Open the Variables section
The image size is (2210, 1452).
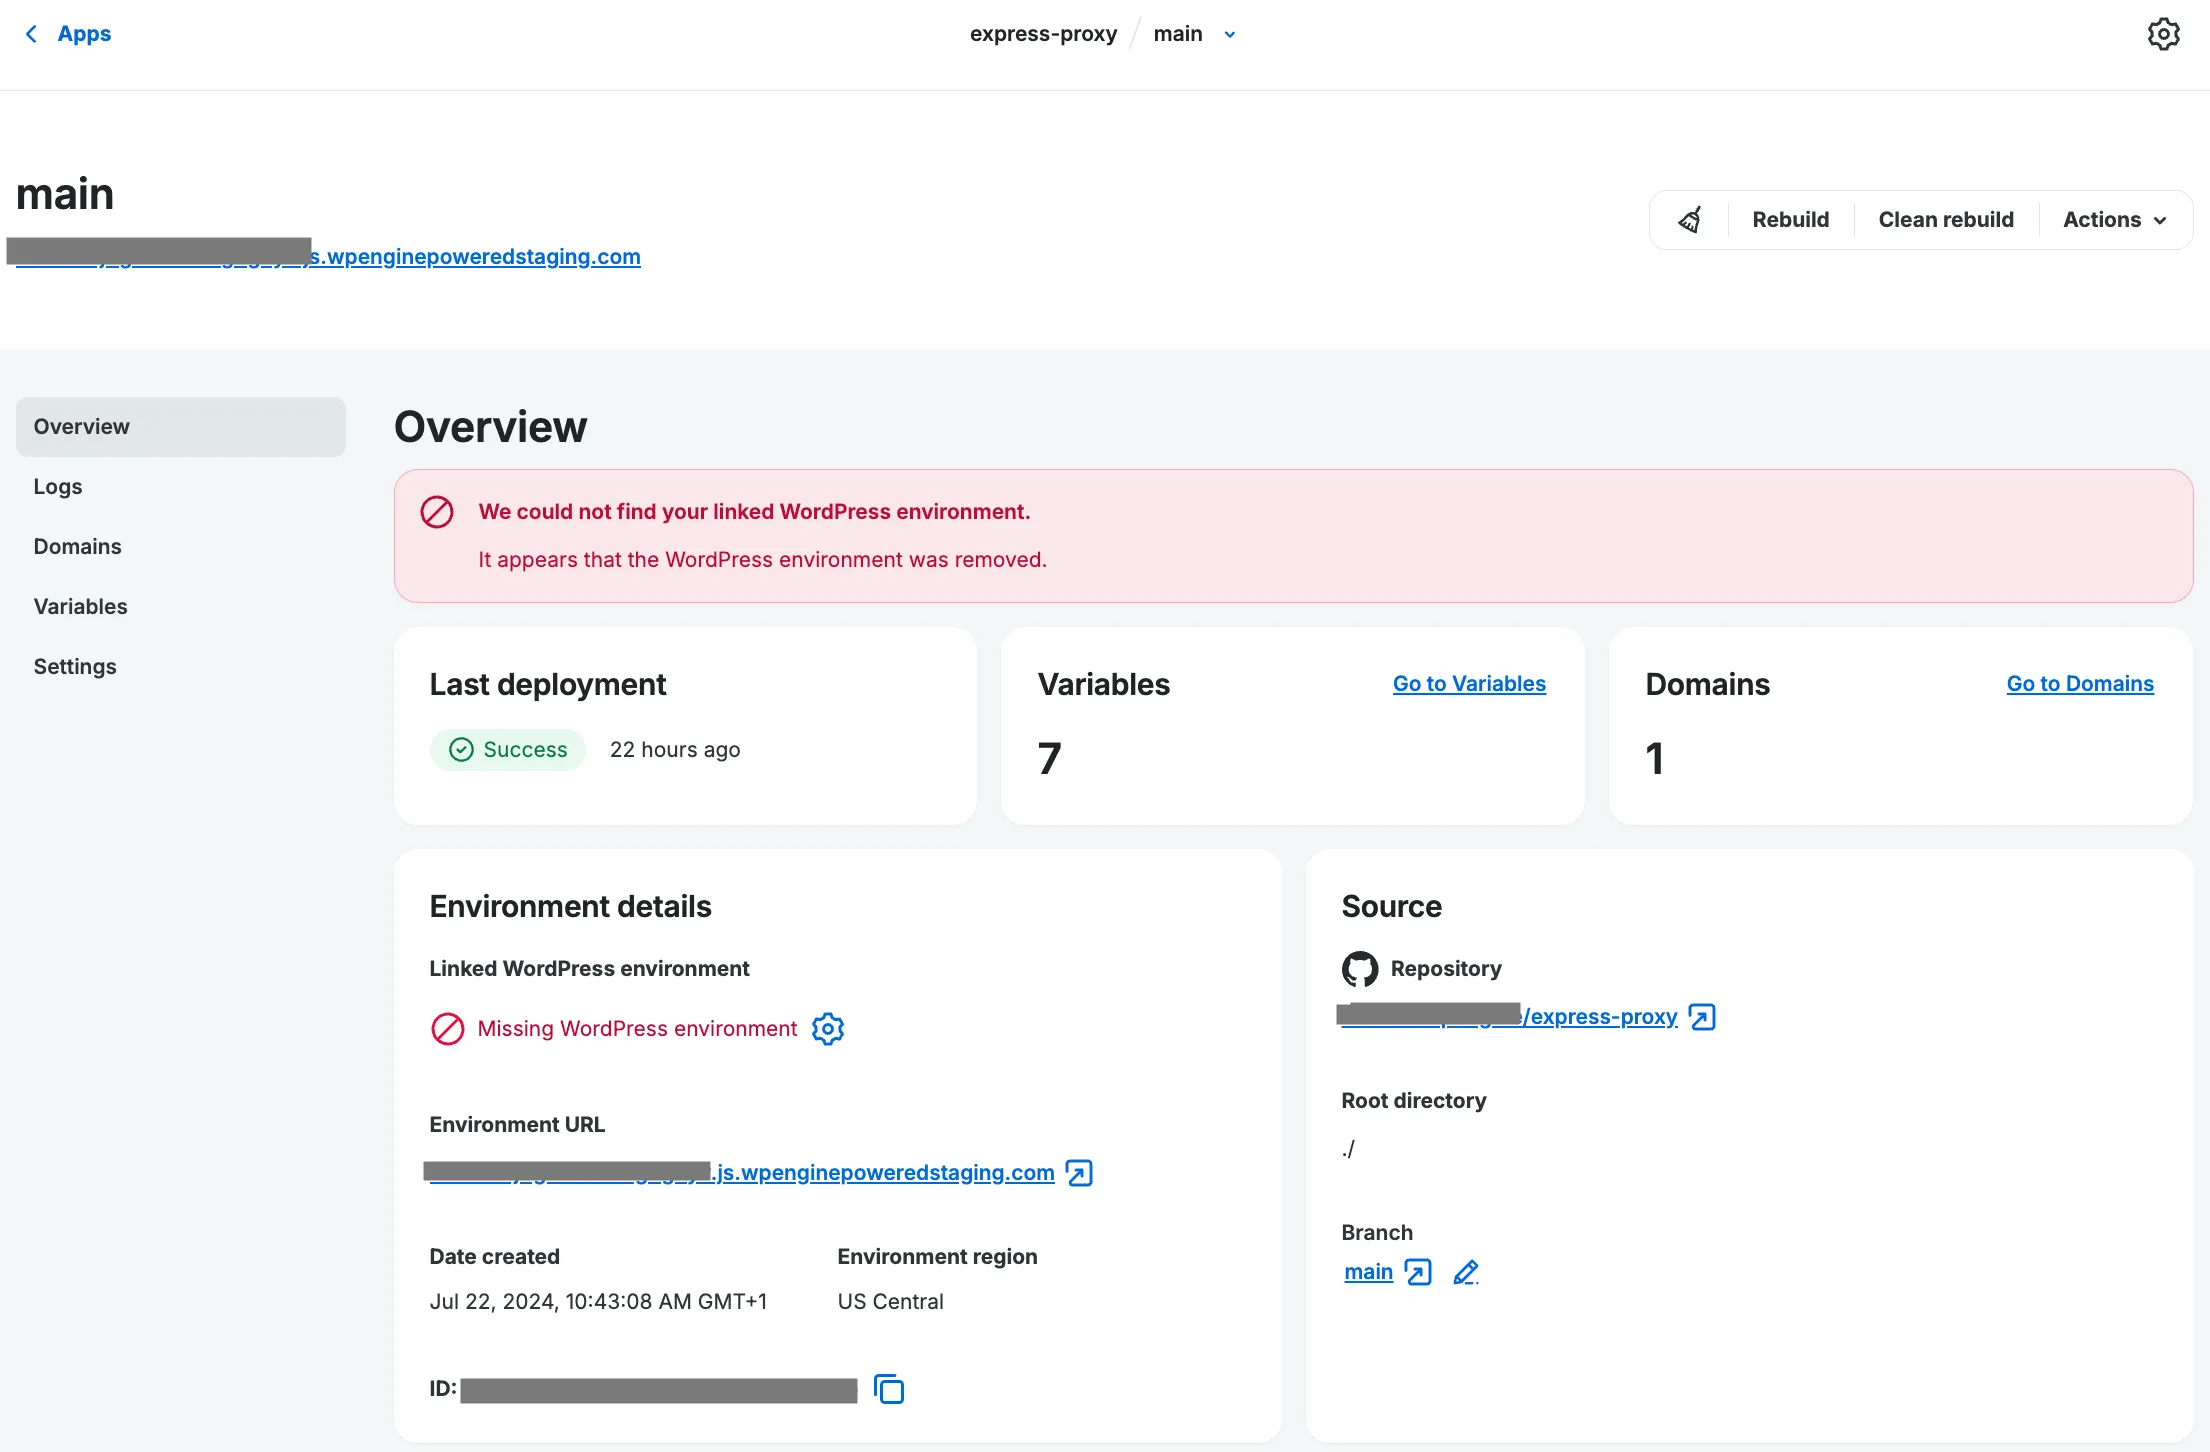[x=80, y=606]
